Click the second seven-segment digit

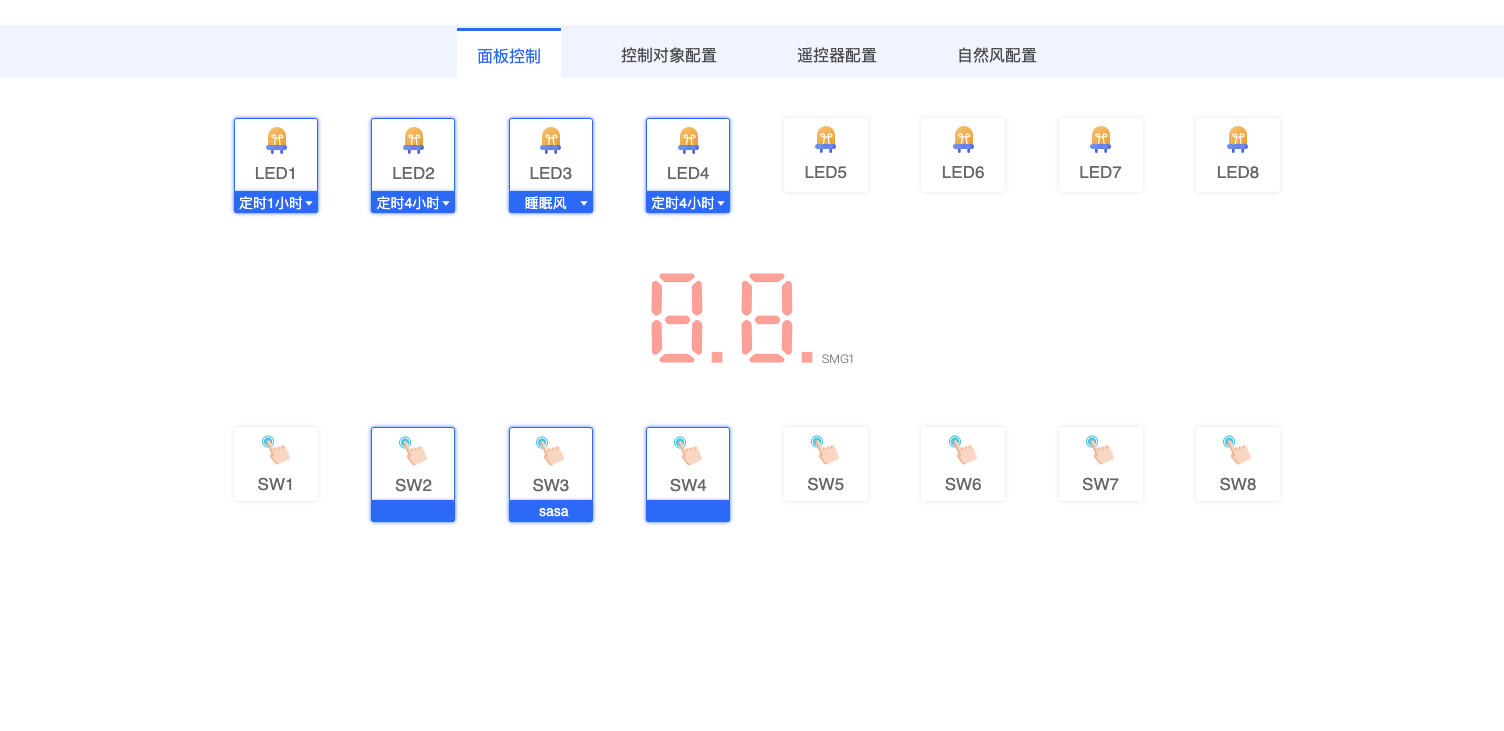(767, 317)
